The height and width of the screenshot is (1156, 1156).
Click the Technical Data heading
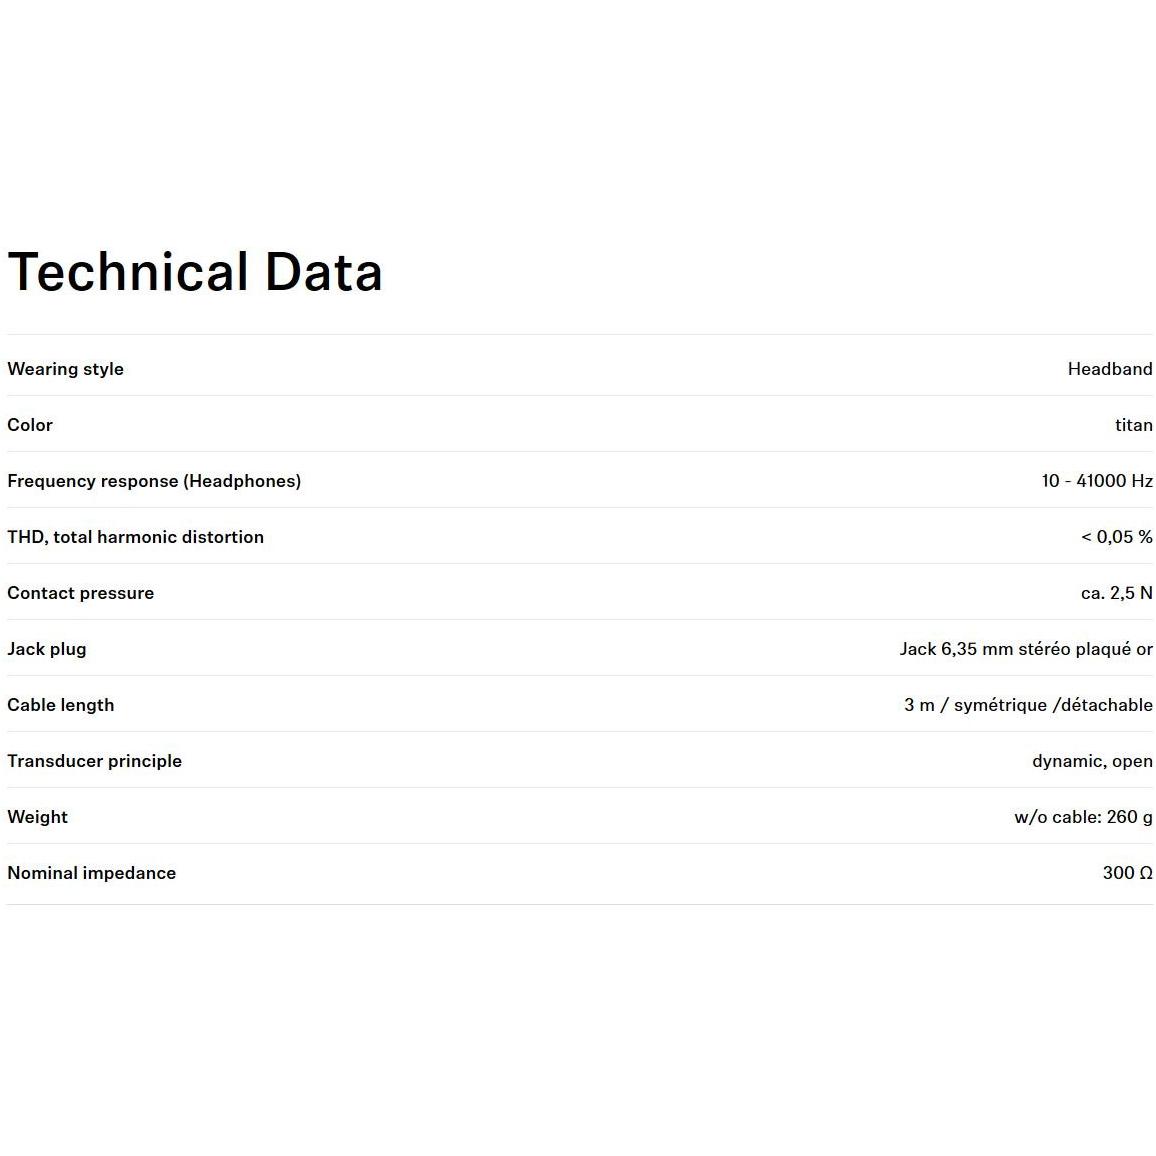pyautogui.click(x=195, y=272)
